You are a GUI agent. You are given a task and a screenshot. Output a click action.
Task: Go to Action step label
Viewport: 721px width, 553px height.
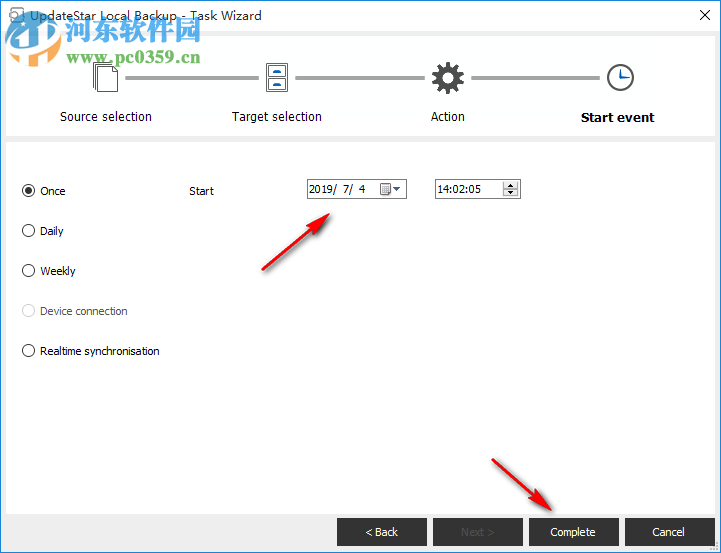pos(447,117)
